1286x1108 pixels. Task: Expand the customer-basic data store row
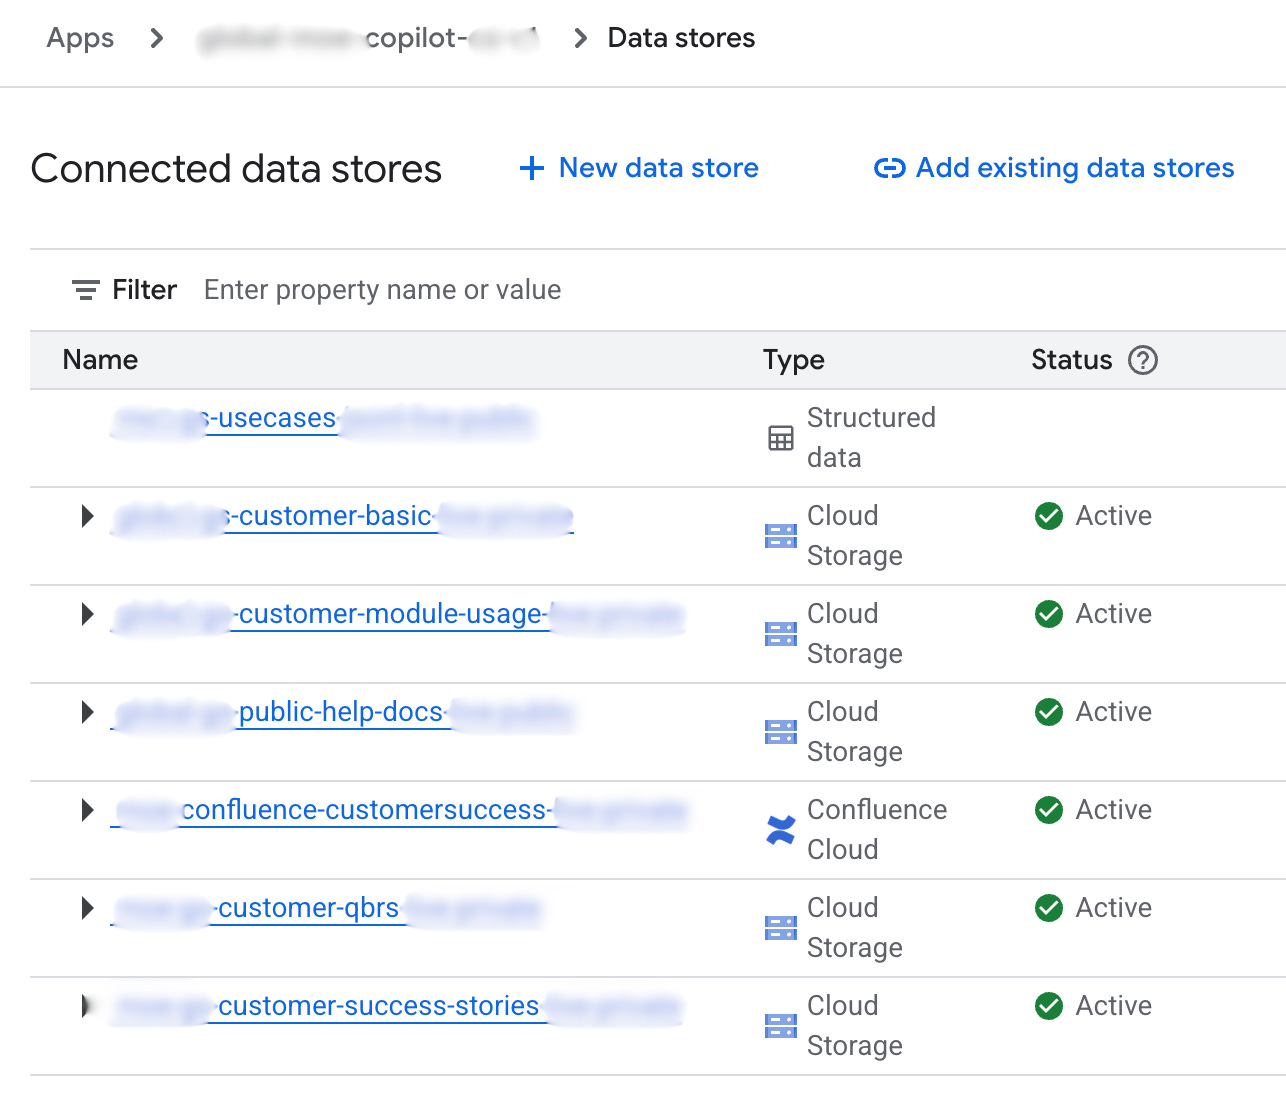pyautogui.click(x=88, y=516)
